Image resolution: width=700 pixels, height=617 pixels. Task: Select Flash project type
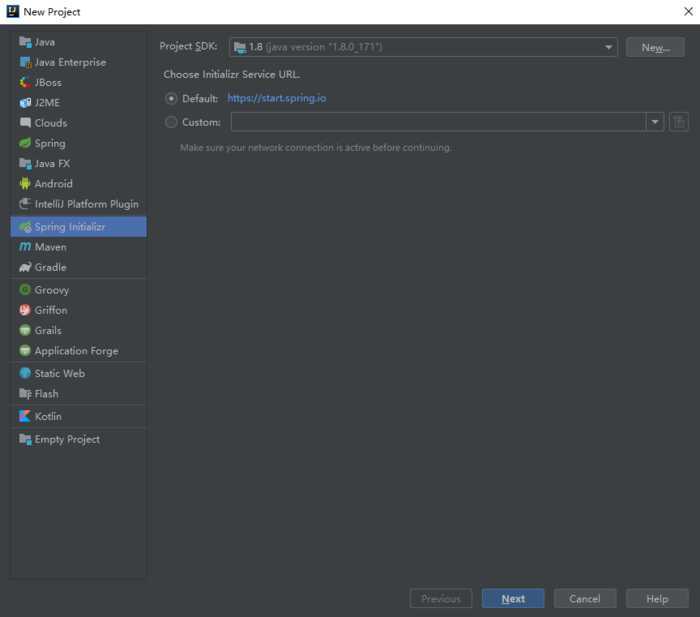point(78,394)
